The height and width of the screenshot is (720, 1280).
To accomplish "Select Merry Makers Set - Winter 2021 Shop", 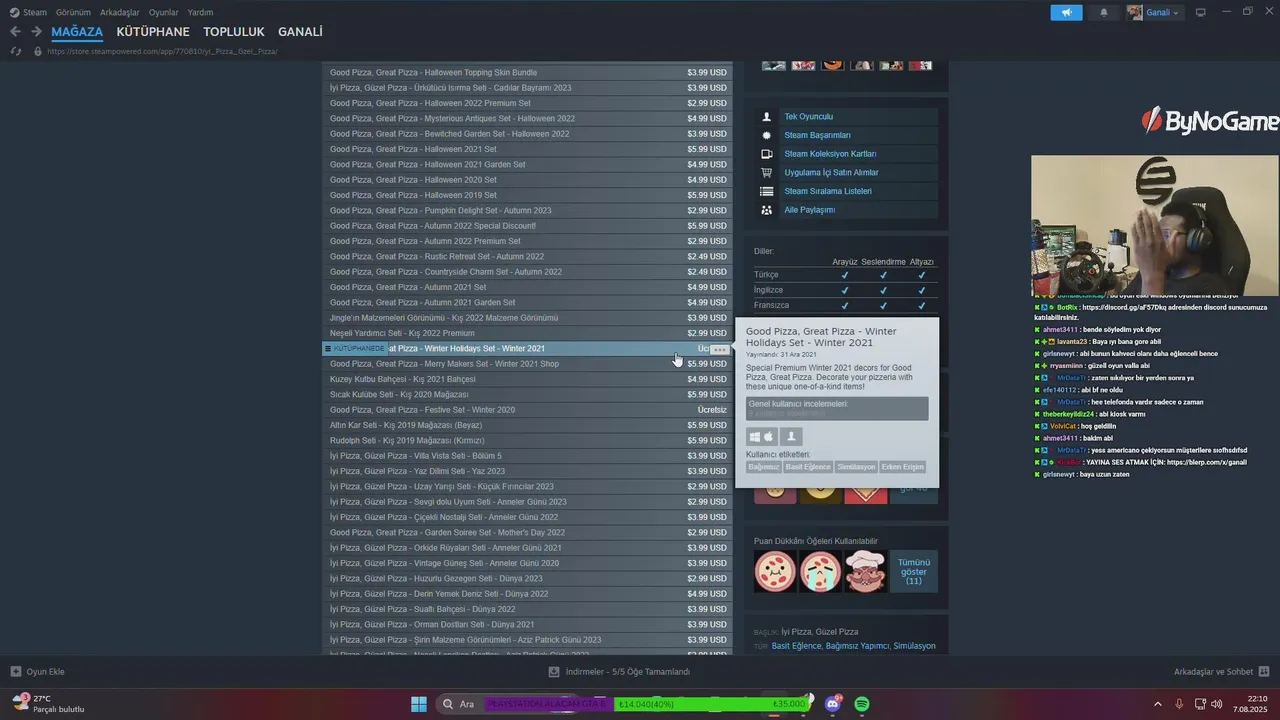I will click(x=528, y=364).
